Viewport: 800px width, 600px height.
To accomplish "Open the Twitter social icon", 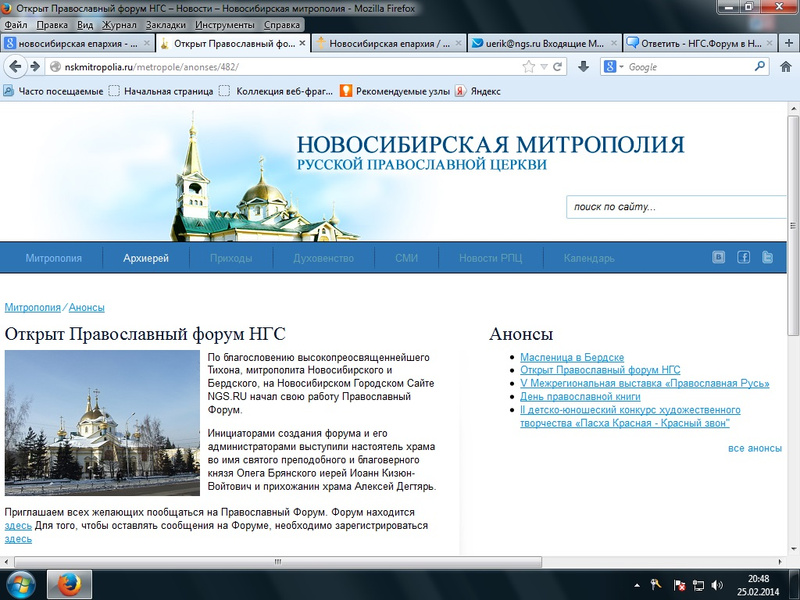I will point(768,257).
